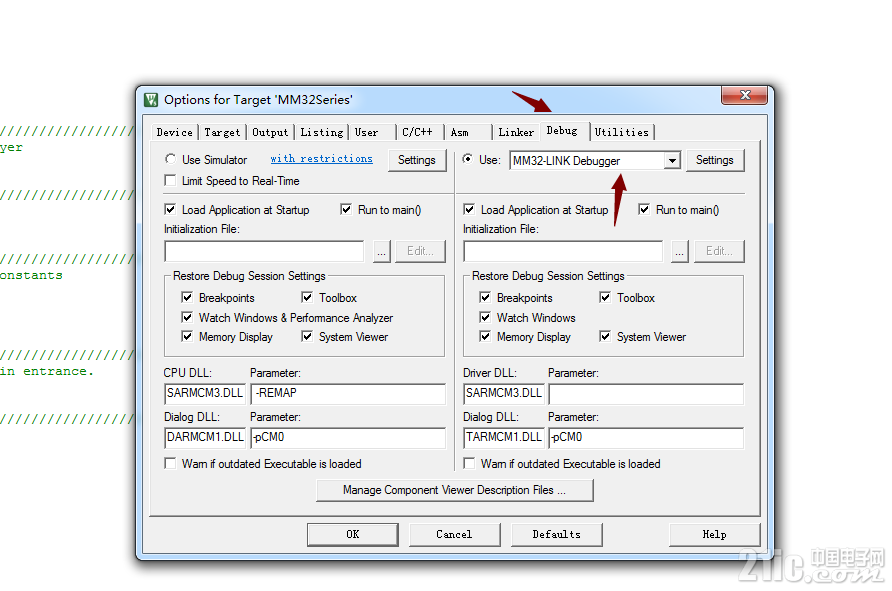Viewport: 892px width, 591px height.
Task: Select the Debug tab
Action: [562, 131]
